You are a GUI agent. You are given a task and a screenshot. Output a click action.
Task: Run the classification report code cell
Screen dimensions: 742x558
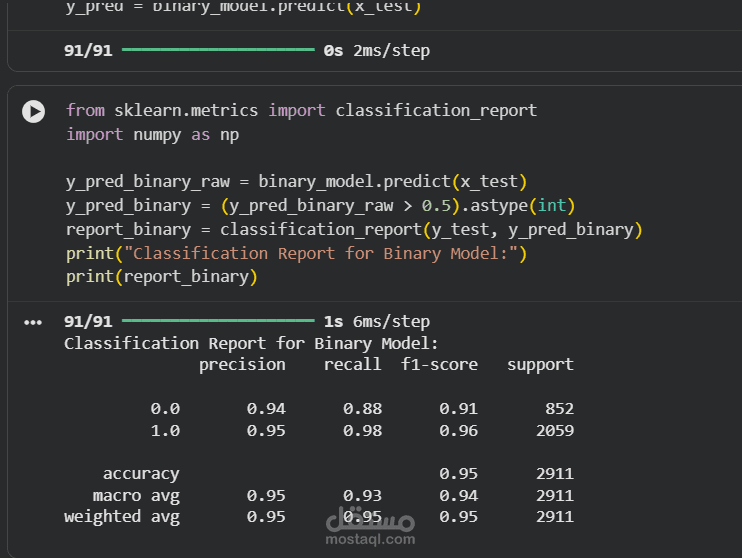pyautogui.click(x=34, y=112)
